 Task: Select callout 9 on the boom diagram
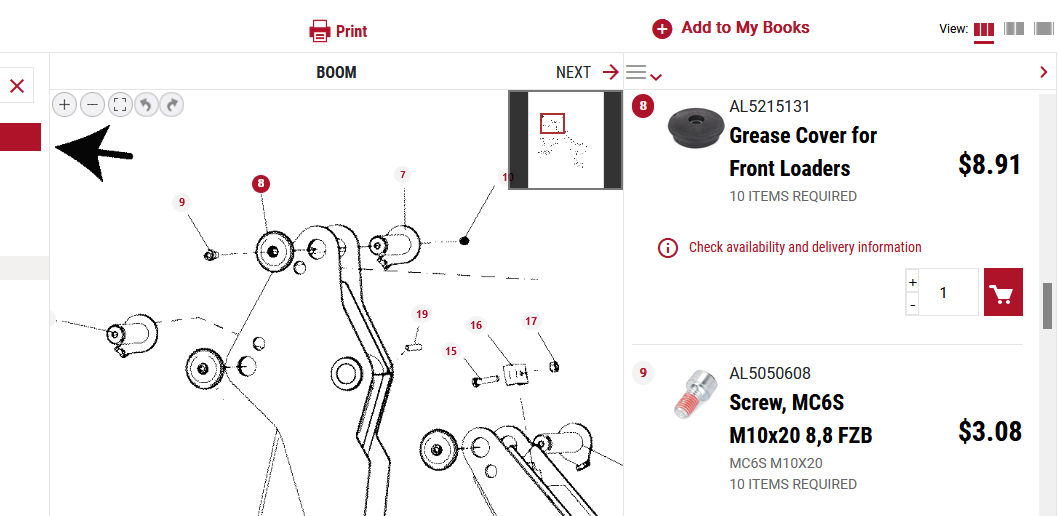pyautogui.click(x=182, y=202)
